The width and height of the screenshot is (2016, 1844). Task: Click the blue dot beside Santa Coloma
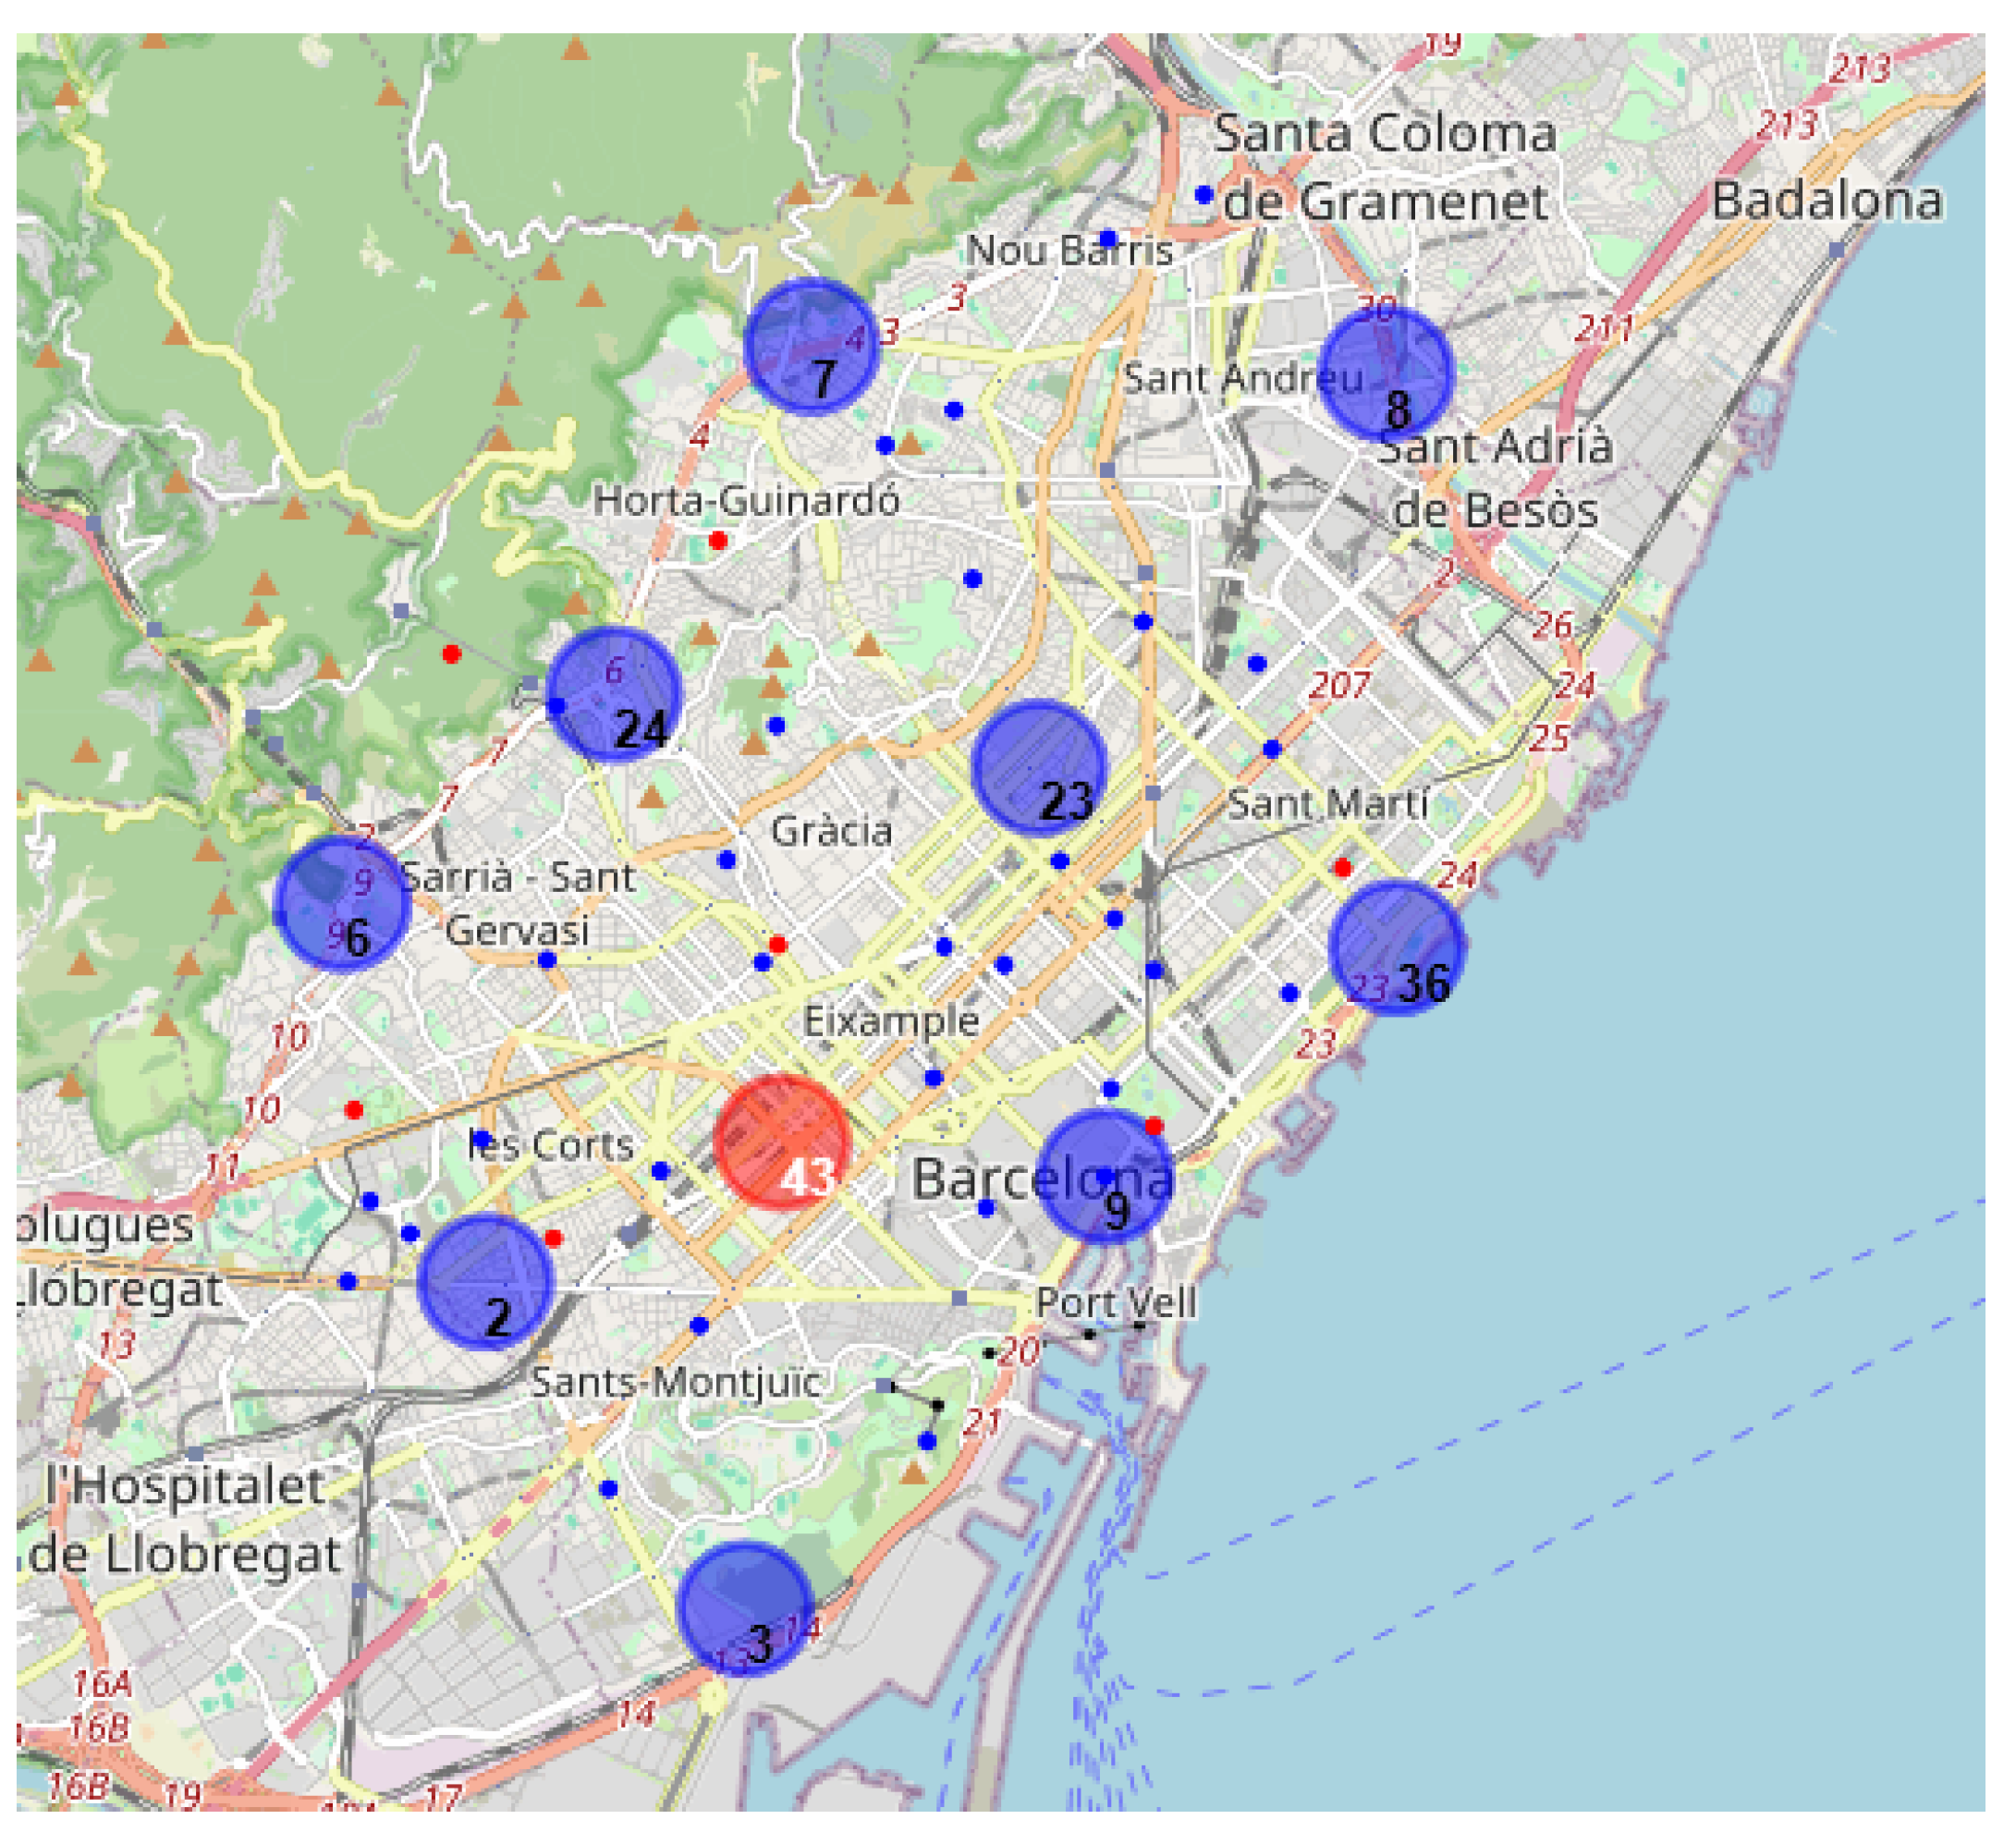(1204, 194)
